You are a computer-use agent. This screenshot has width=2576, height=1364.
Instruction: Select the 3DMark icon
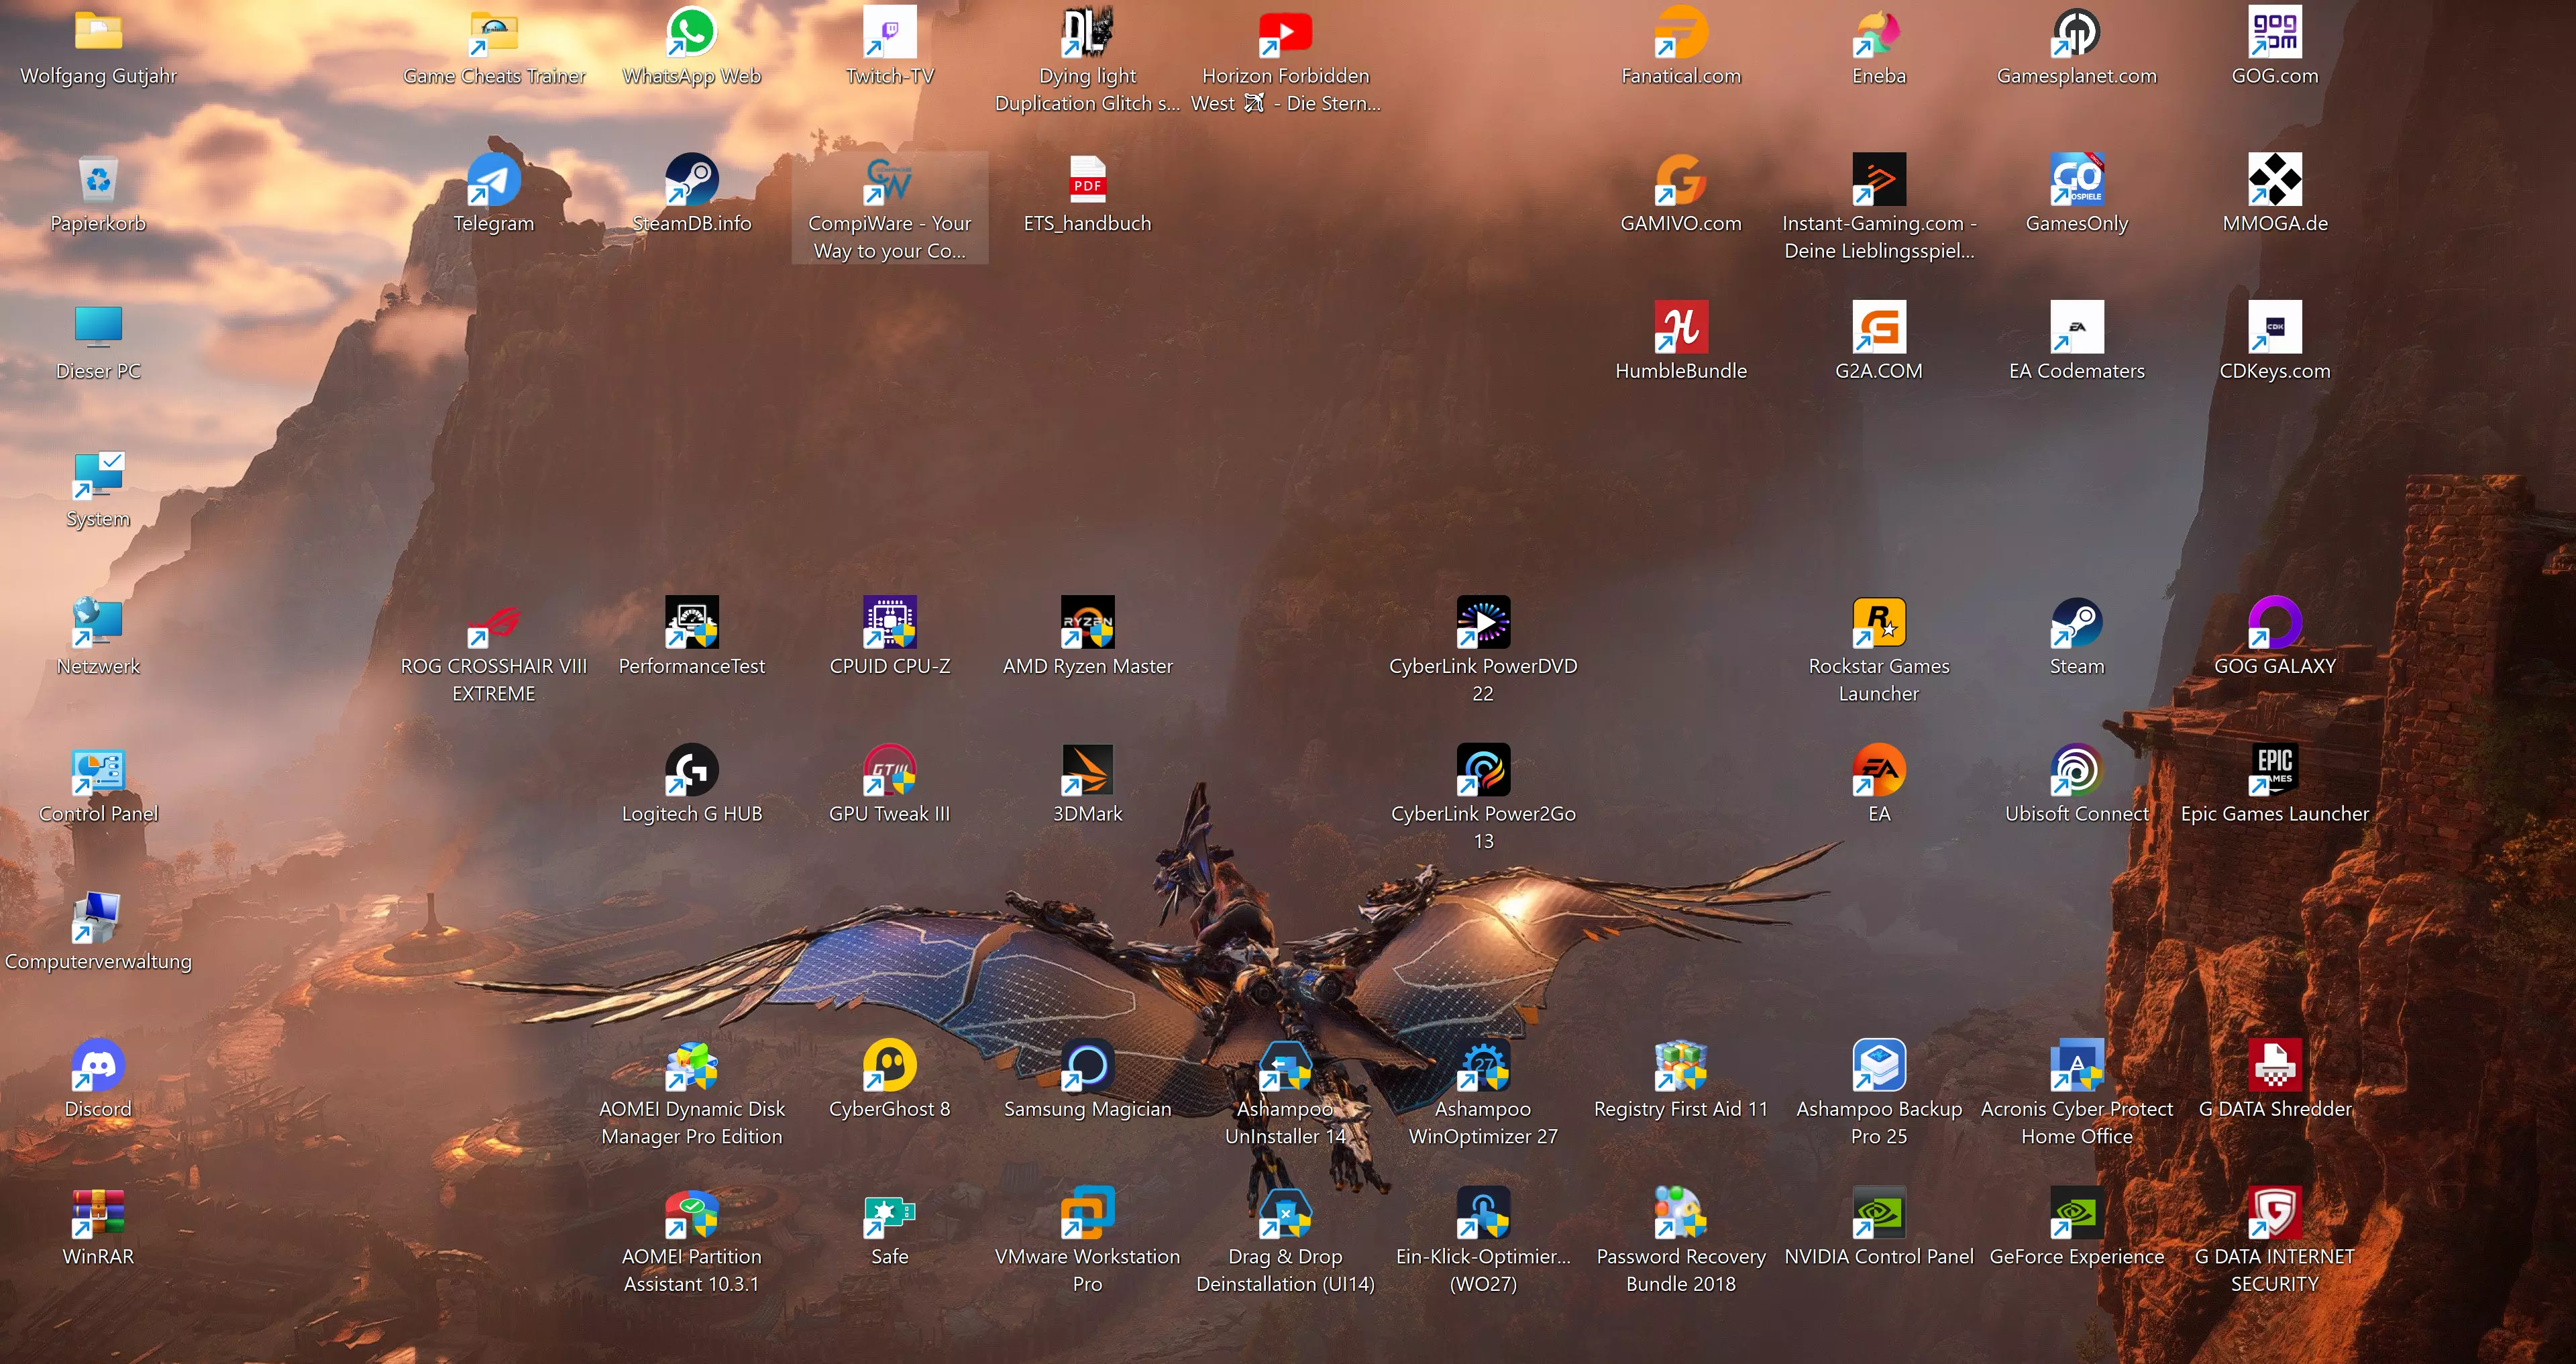point(1088,770)
